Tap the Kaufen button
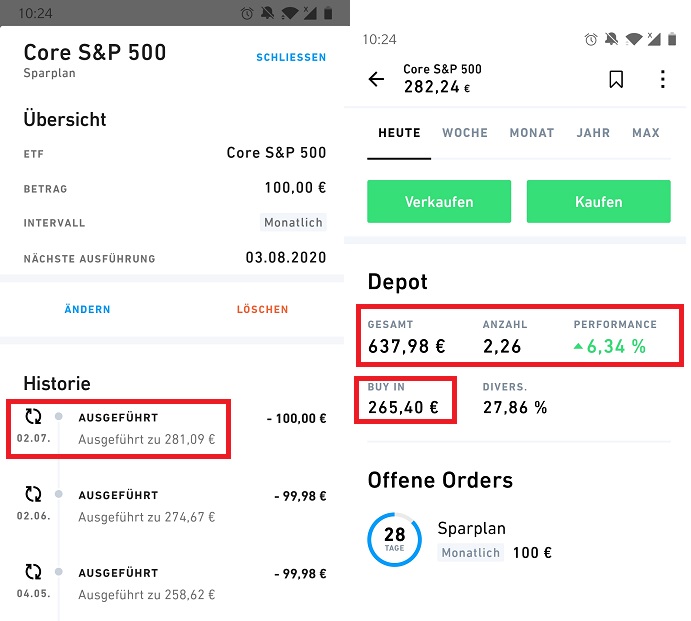This screenshot has height=621, width=691. [598, 201]
